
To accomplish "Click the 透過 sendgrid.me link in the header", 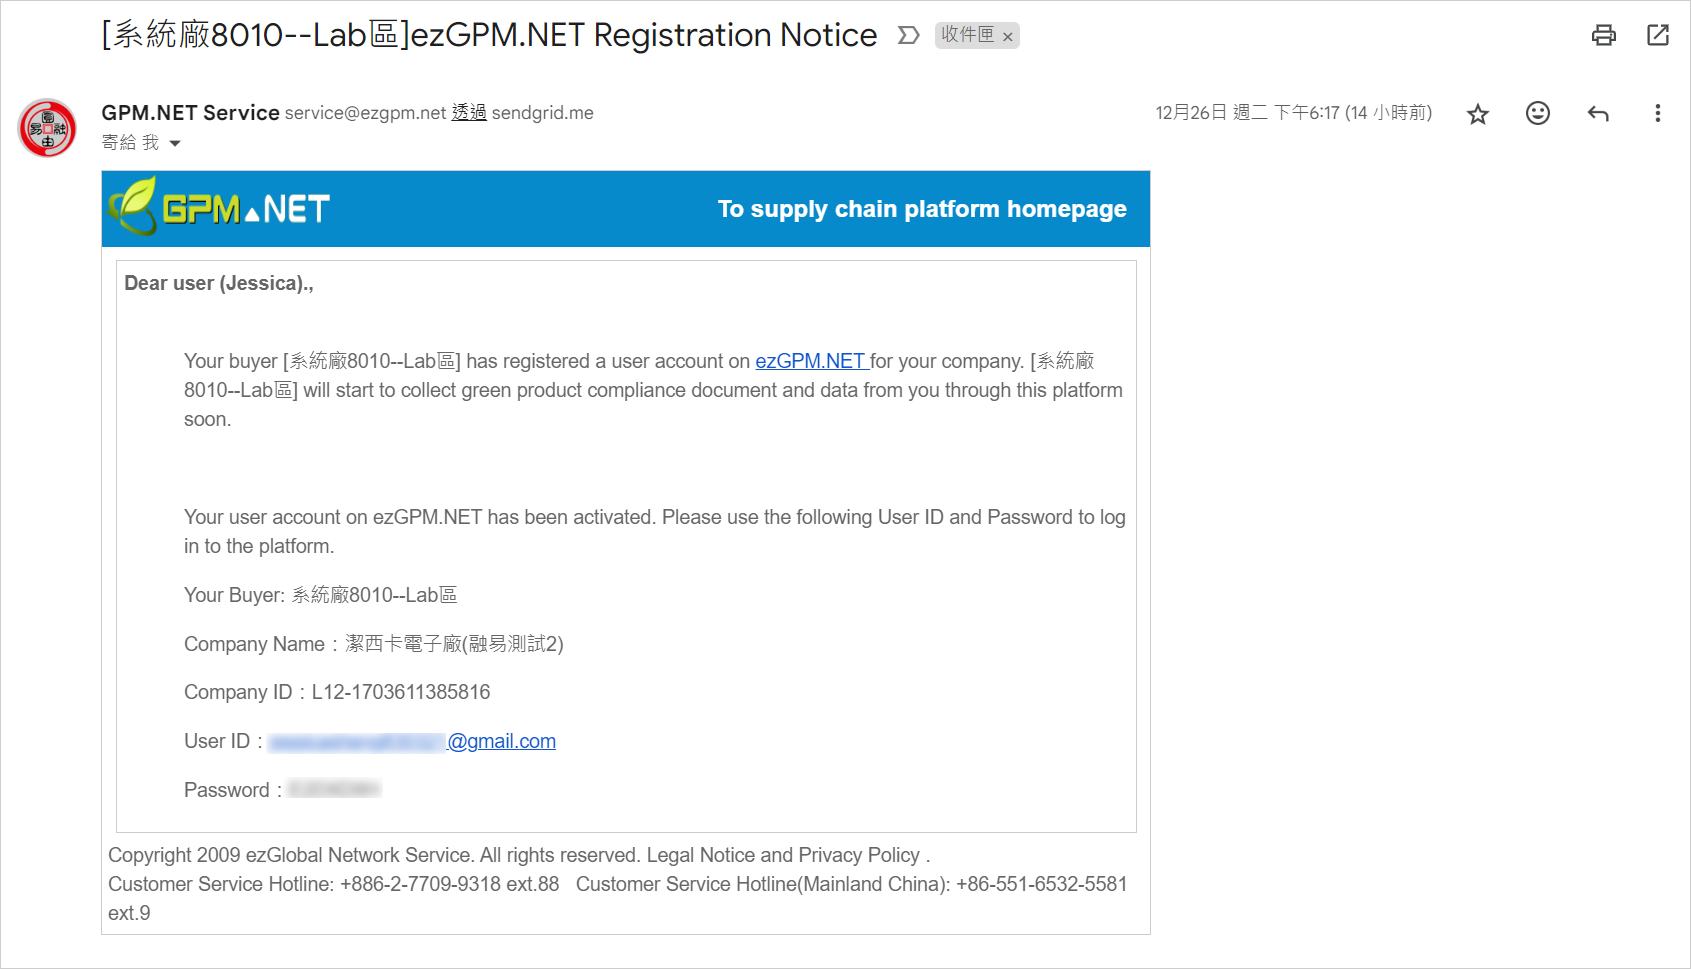I will pos(522,112).
